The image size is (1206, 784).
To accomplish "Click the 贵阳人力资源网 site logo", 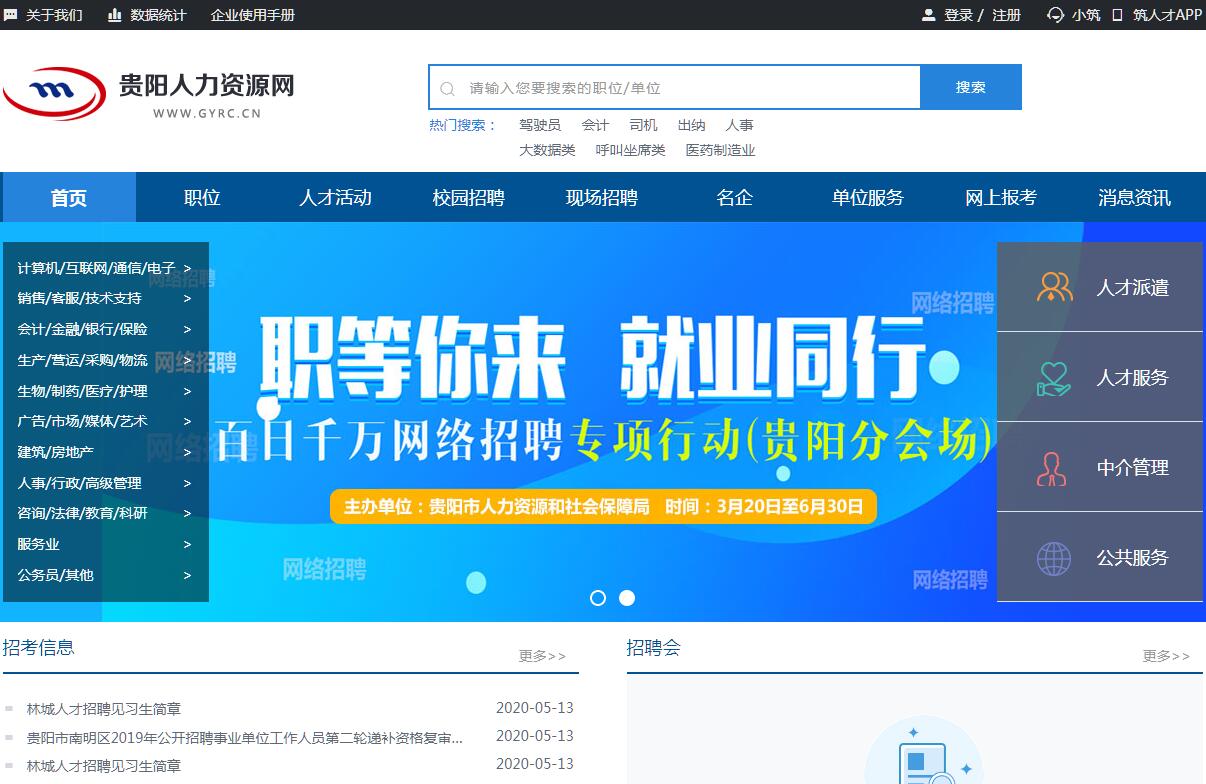I will point(150,94).
